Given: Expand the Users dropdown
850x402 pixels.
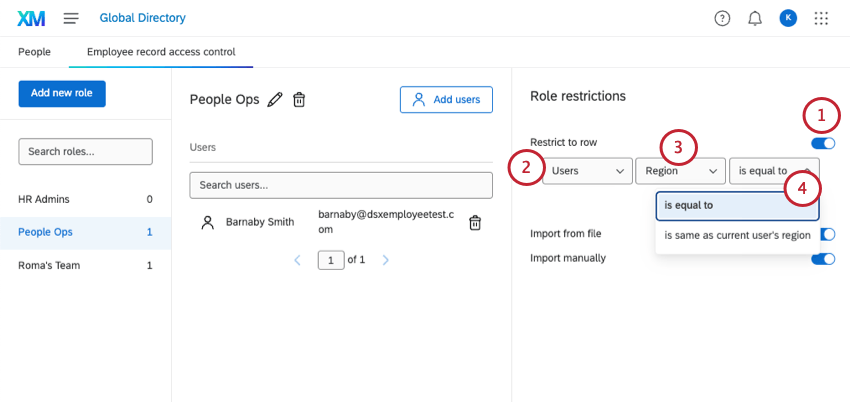Looking at the screenshot, I should tap(585, 171).
